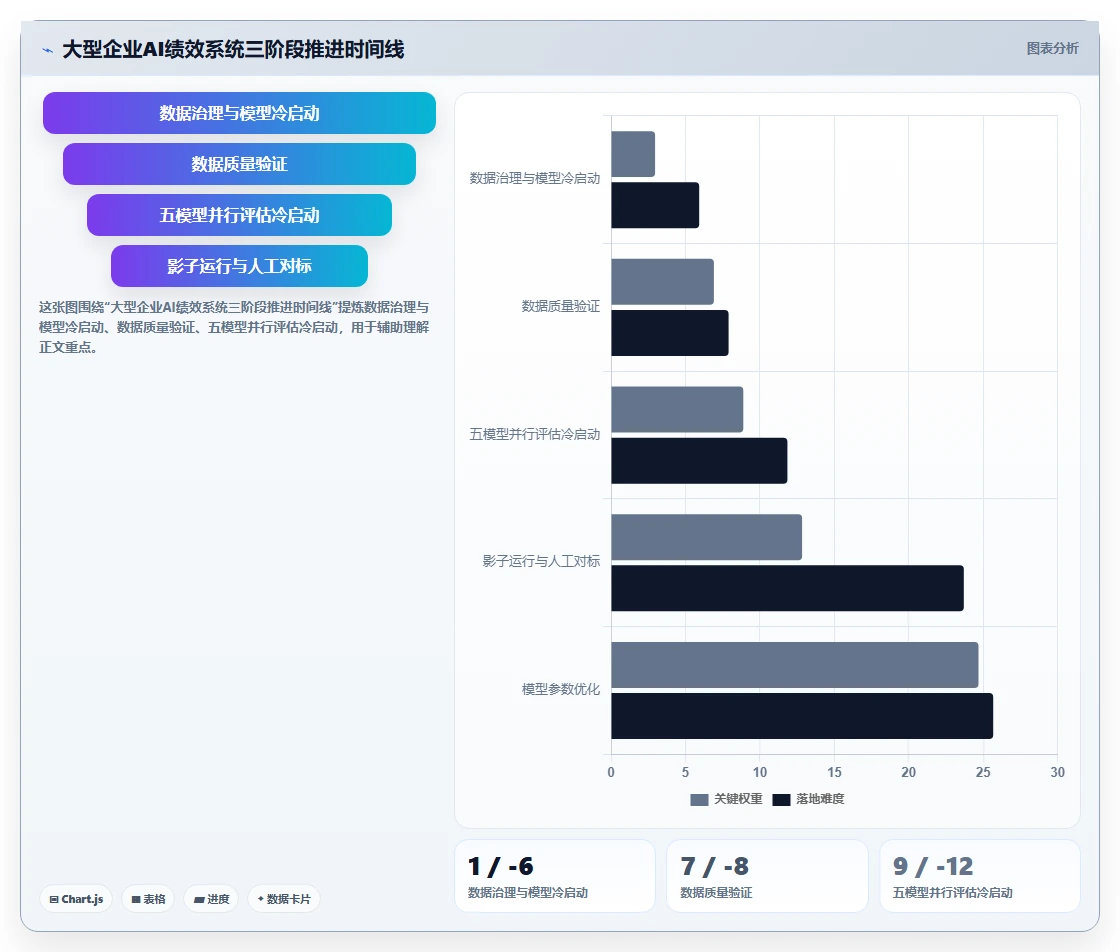This screenshot has height=952, width=1120.
Task: Click the dark 落地难度 bar for 模型参数优化
Action: pos(802,716)
